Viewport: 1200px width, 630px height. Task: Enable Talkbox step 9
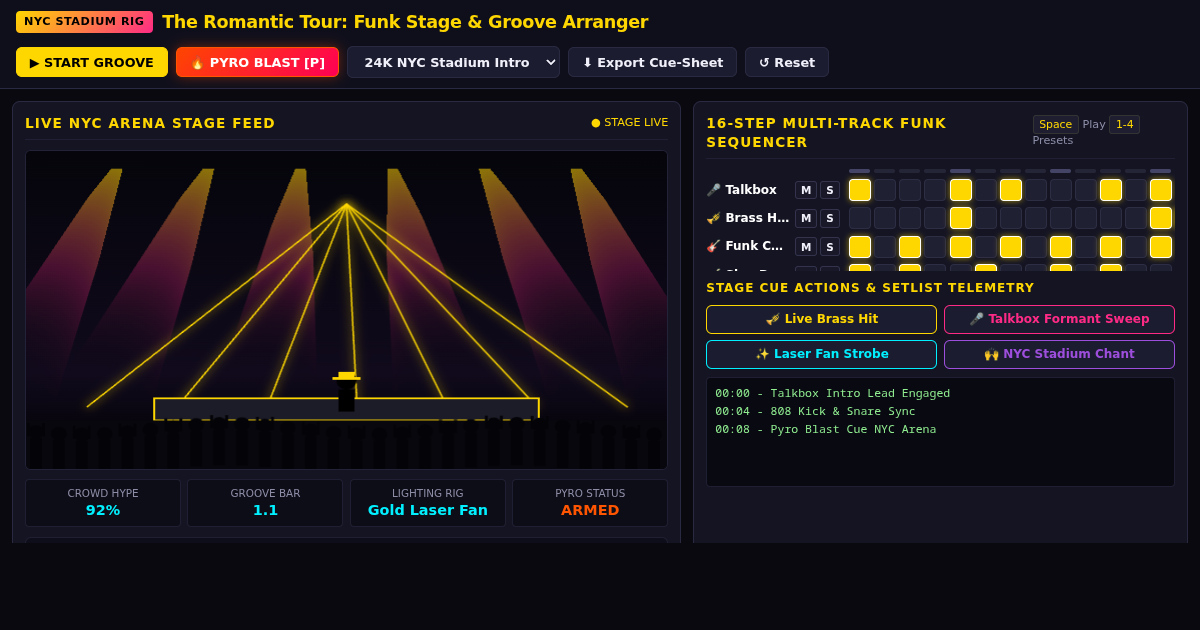click(x=1061, y=190)
